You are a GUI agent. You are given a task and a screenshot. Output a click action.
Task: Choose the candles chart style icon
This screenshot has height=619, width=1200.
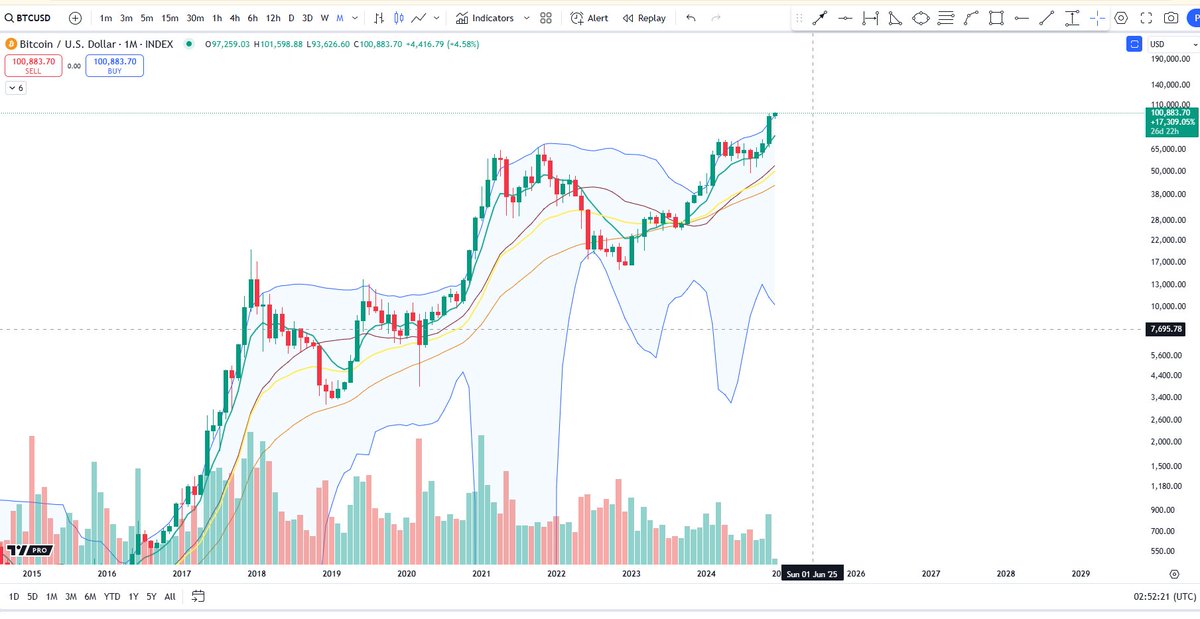400,18
